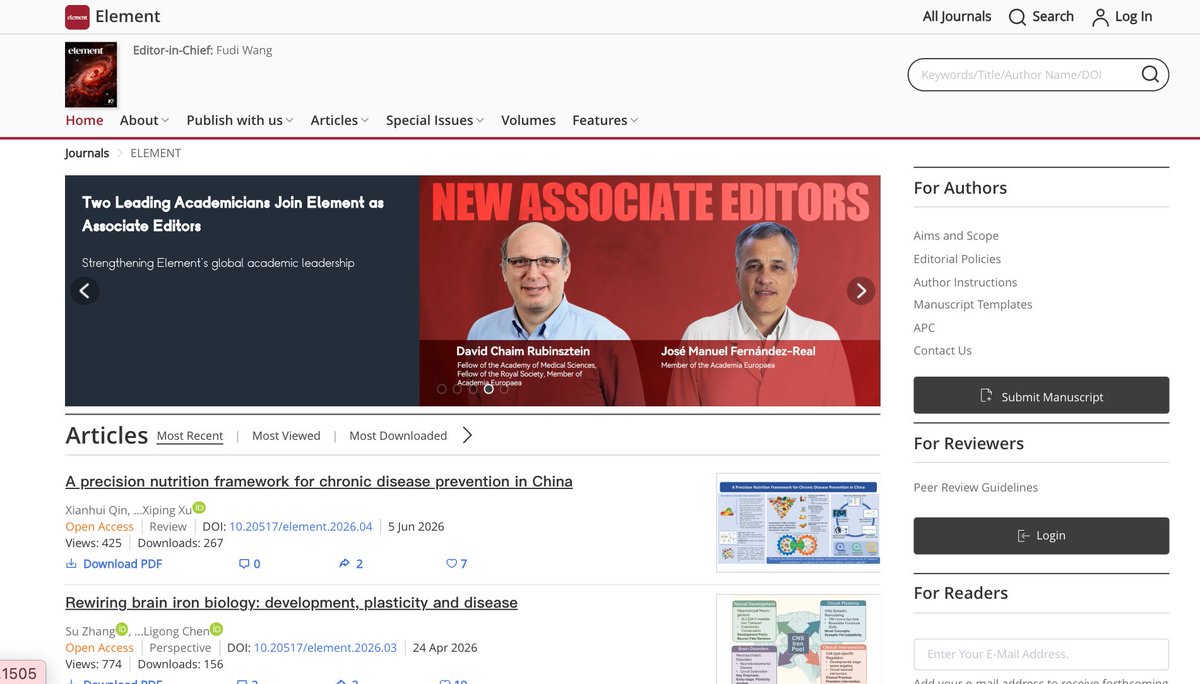This screenshot has width=1200, height=684.
Task: Switch to Most Recent articles tab
Action: pyautogui.click(x=190, y=436)
